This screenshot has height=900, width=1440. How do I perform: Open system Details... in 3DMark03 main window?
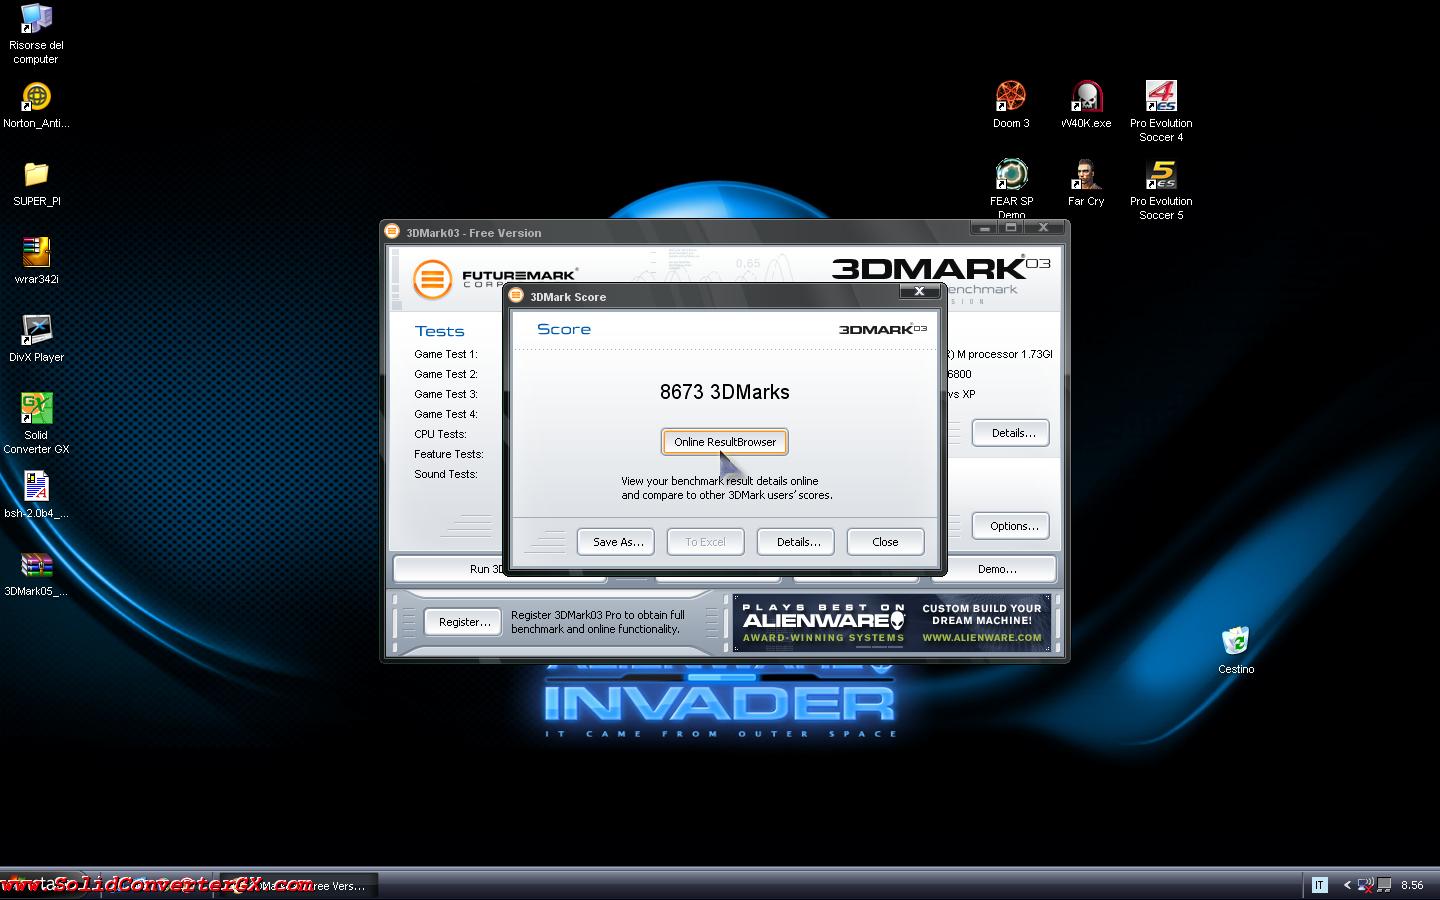1011,433
